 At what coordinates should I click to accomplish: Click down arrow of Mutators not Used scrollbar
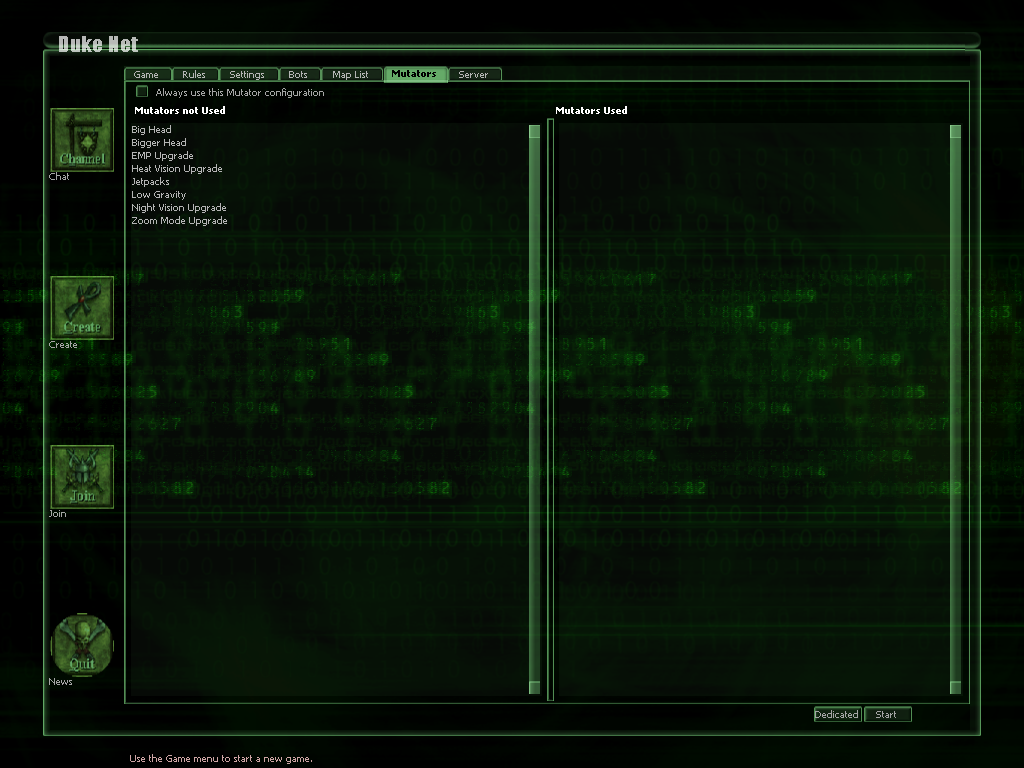click(x=534, y=687)
